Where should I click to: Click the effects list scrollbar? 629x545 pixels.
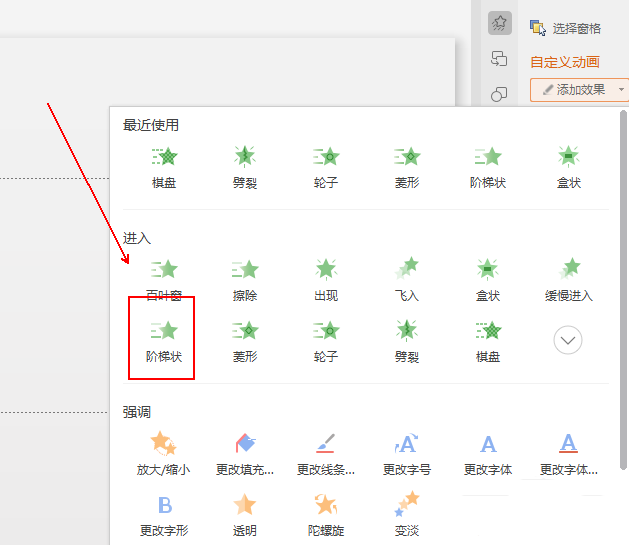click(623, 289)
